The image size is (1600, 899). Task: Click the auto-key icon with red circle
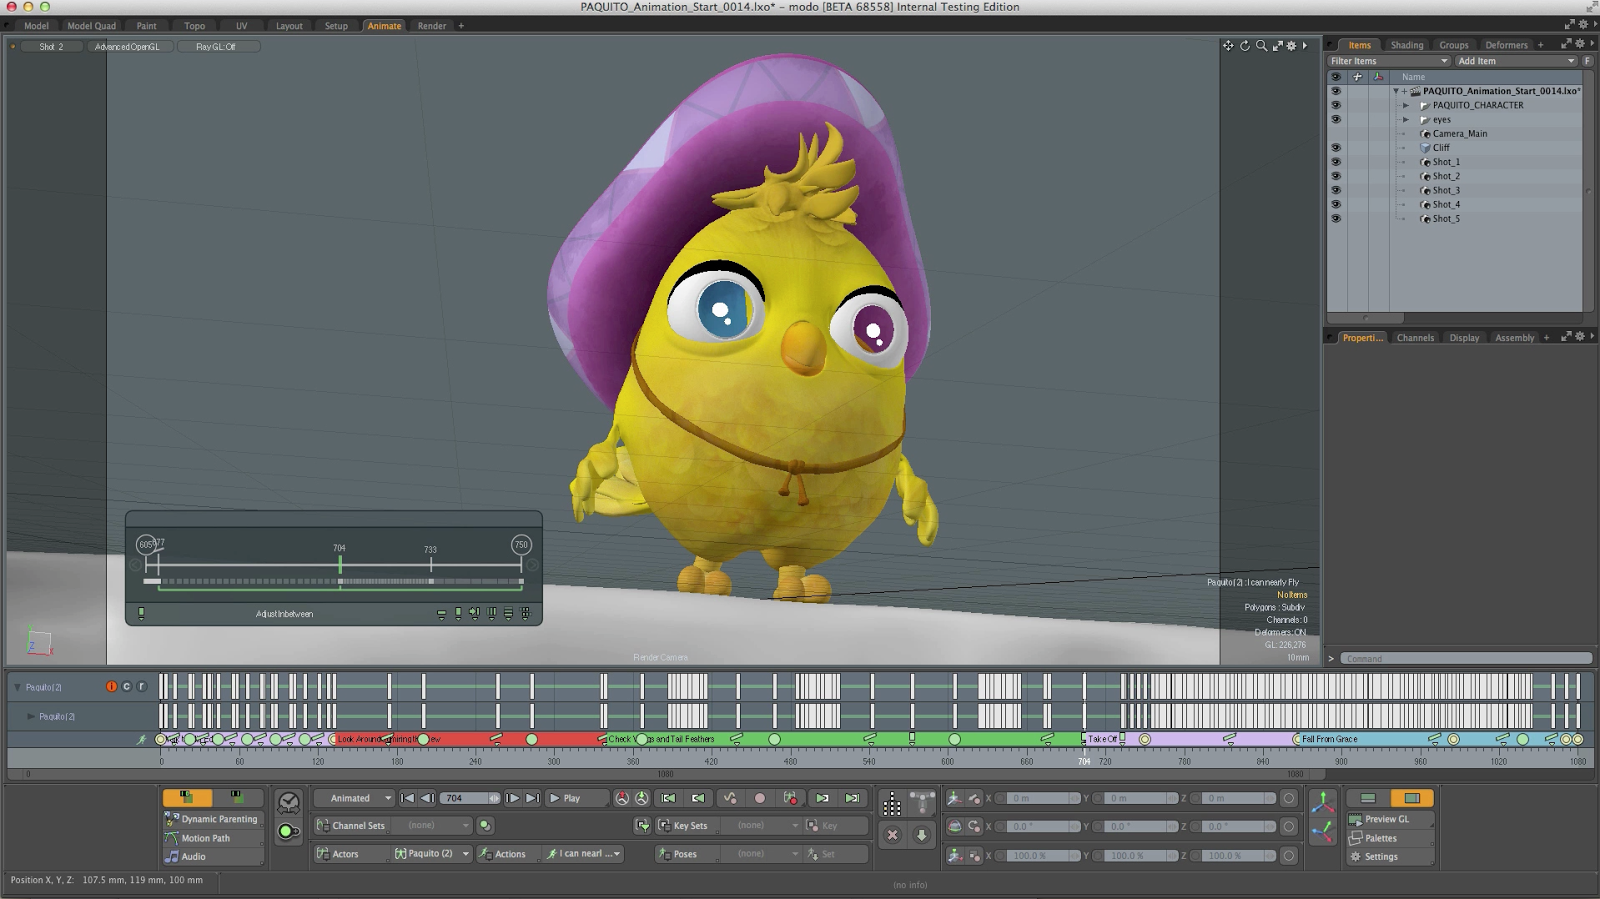tap(791, 798)
